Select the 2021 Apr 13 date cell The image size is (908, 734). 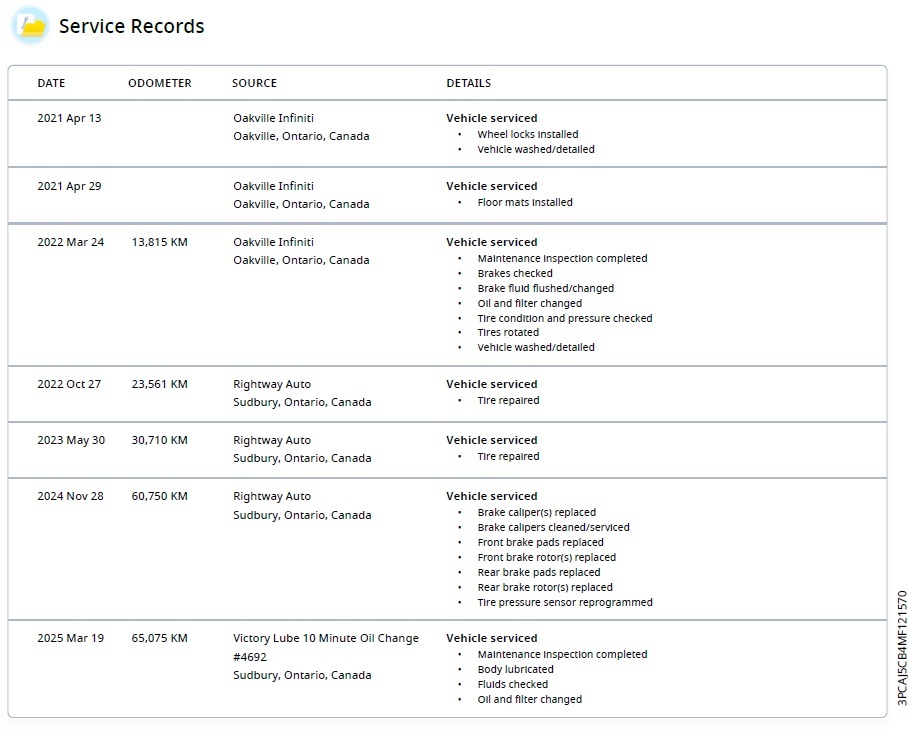tap(69, 118)
